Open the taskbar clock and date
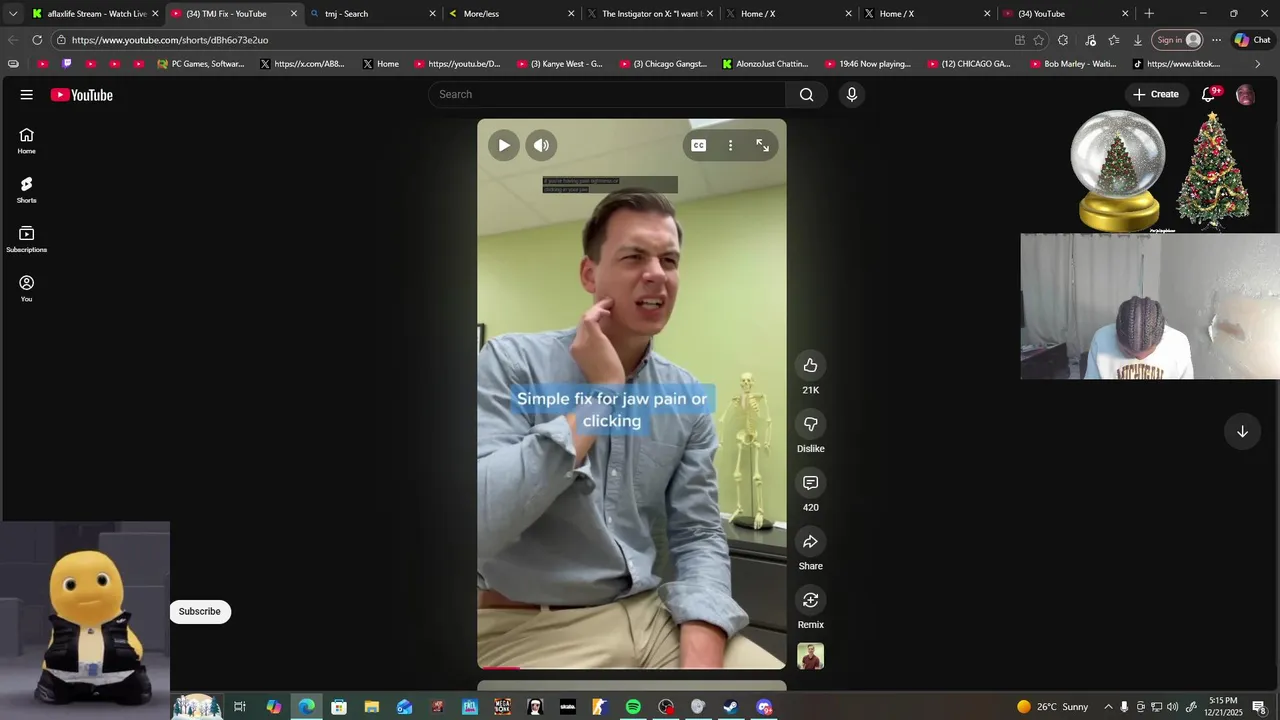 tap(1224, 706)
